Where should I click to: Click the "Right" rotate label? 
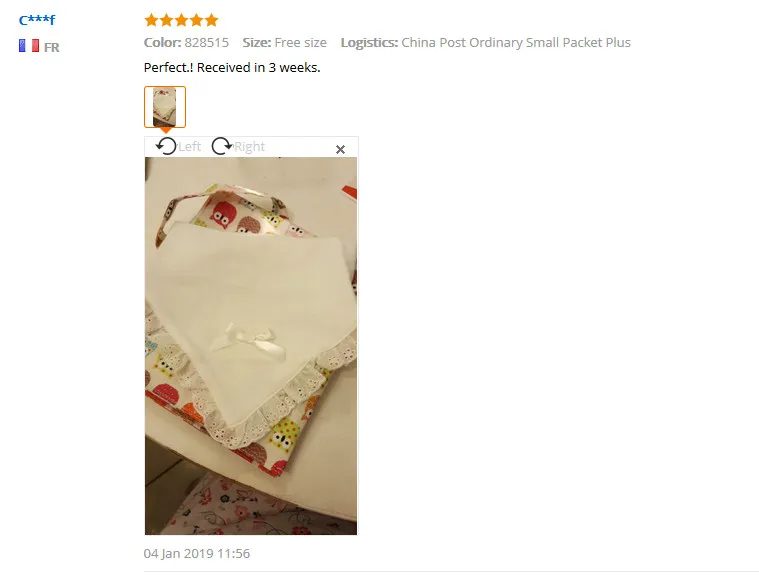[249, 147]
